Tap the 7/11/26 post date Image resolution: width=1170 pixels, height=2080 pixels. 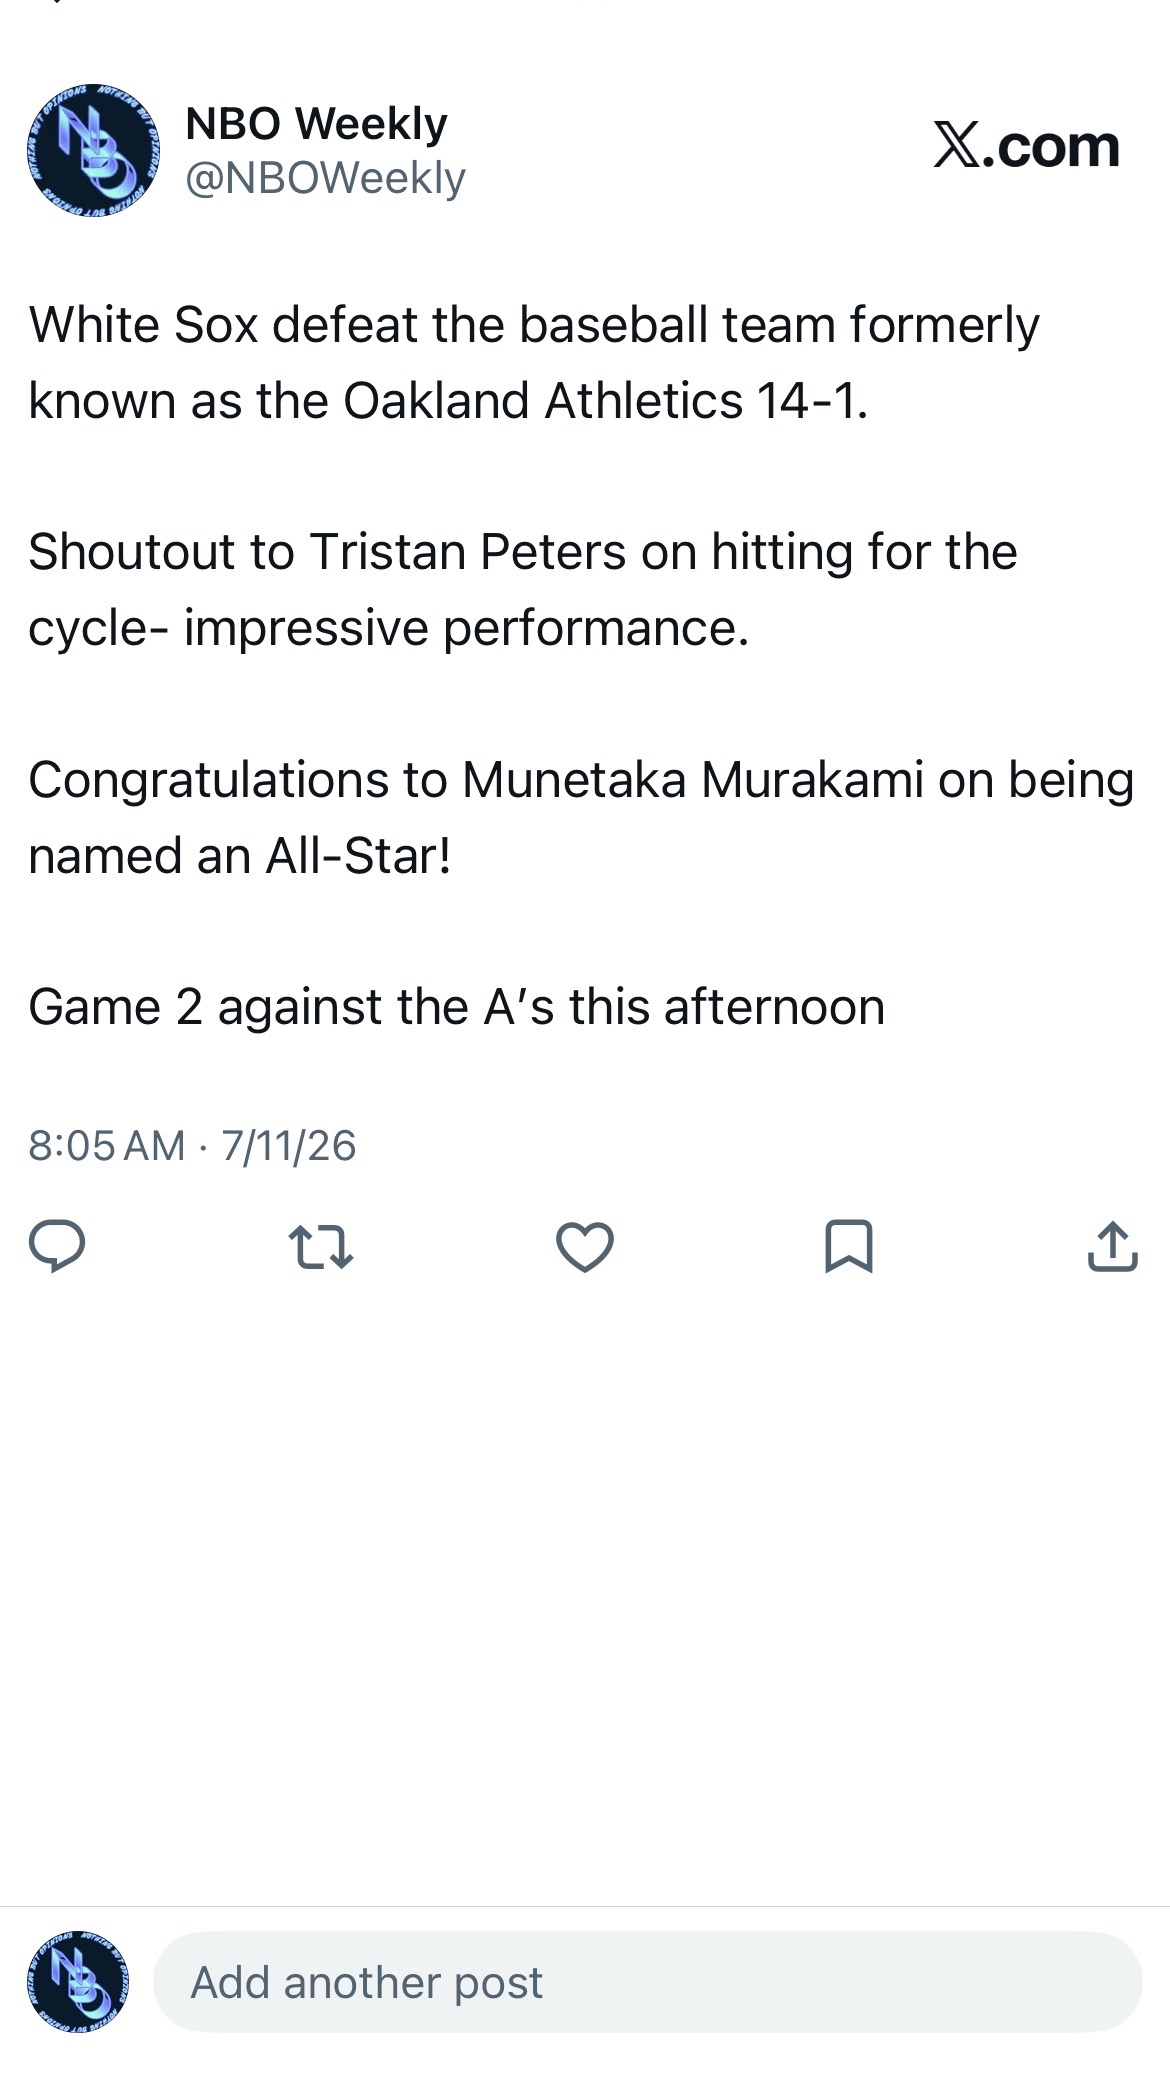tap(289, 1145)
